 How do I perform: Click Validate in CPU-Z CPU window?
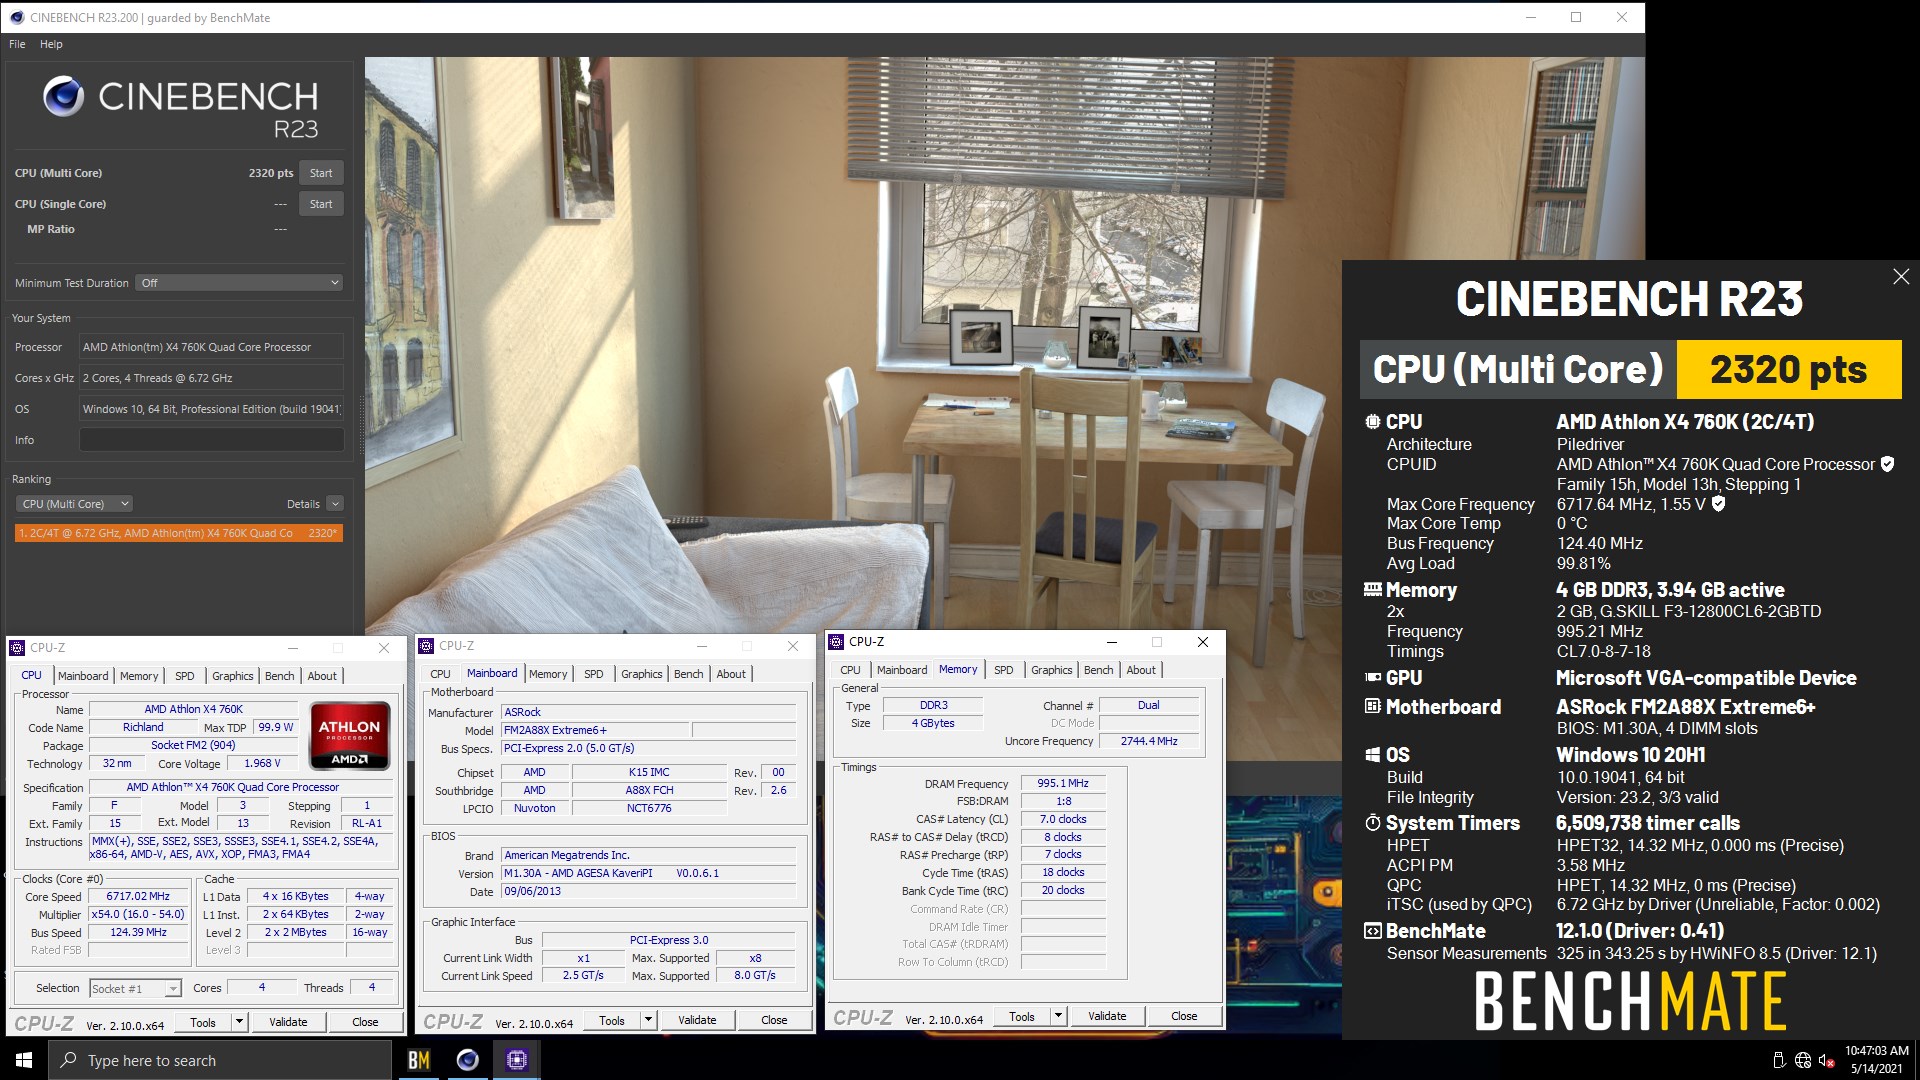(288, 1022)
